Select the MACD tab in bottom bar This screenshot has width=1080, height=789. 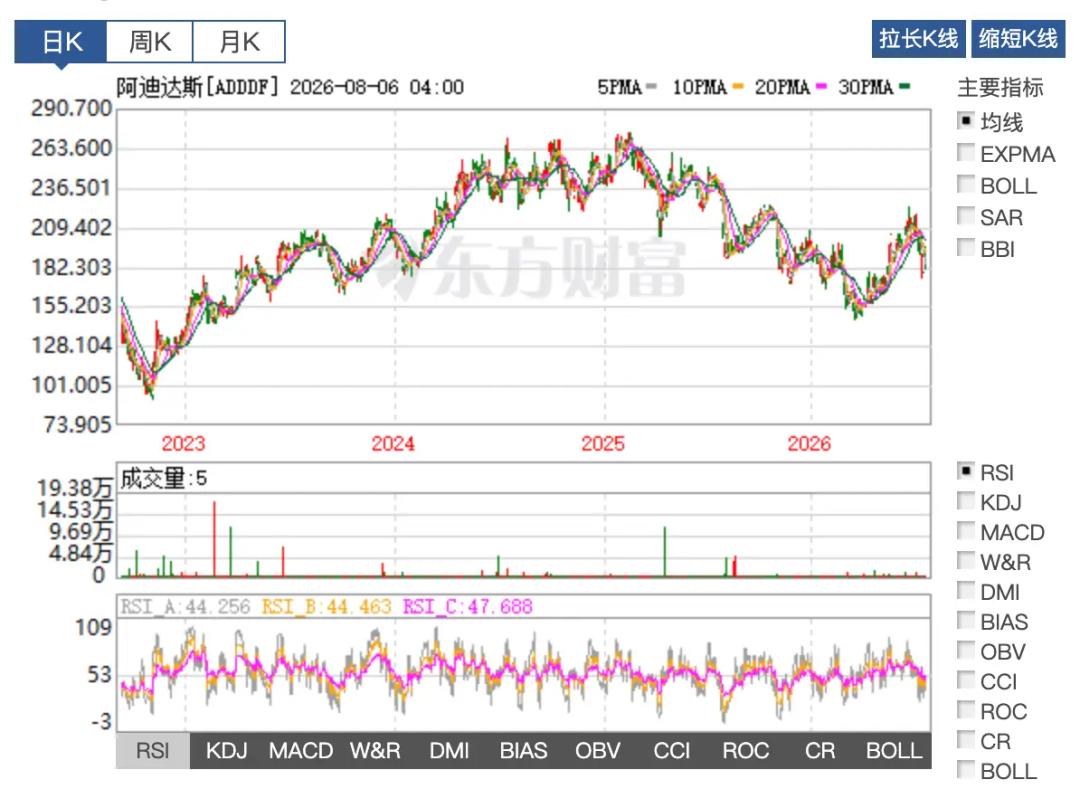(x=301, y=750)
